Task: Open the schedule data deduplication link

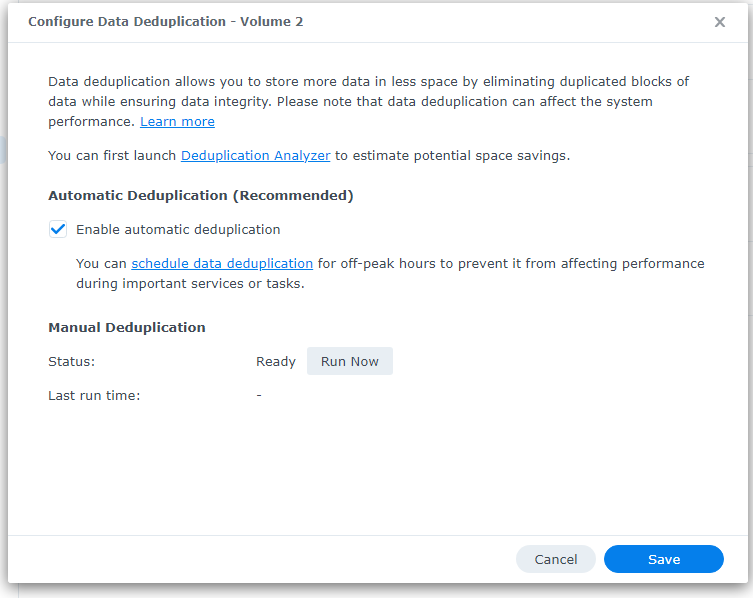Action: click(x=222, y=264)
